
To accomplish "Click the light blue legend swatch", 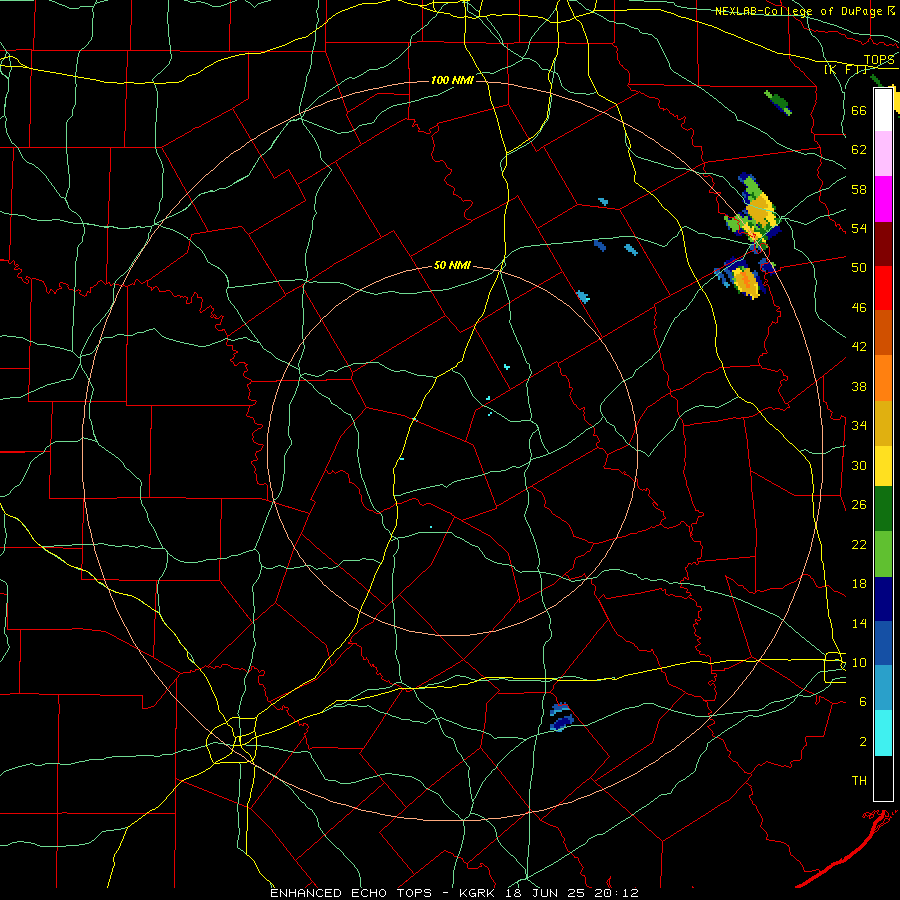I will (x=883, y=688).
